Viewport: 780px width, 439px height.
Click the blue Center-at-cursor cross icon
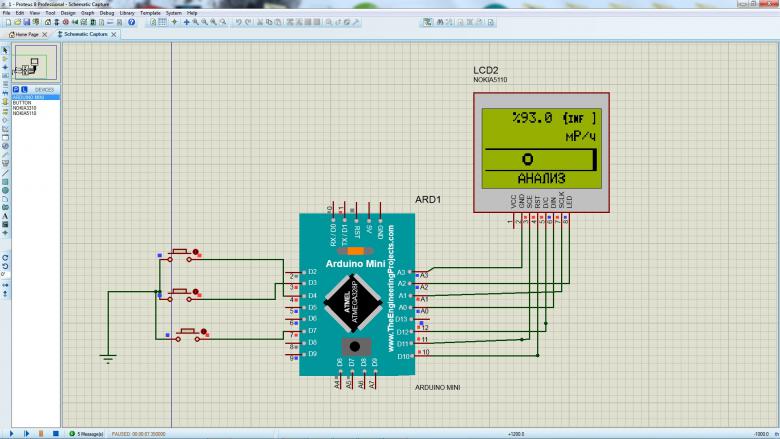pos(187,22)
